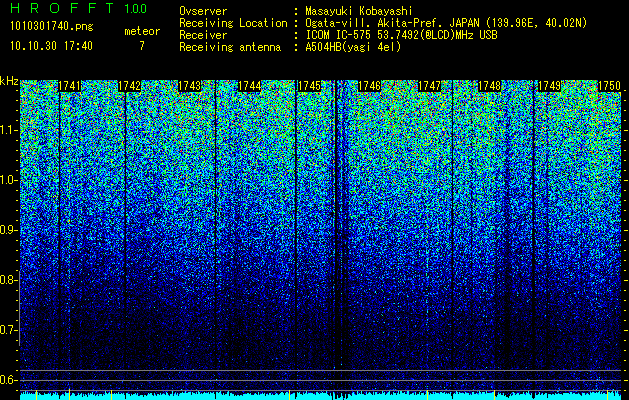Image resolution: width=629 pixels, height=400 pixels.
Task: Click the name Masayuki Kobayashi
Action: (x=359, y=11)
